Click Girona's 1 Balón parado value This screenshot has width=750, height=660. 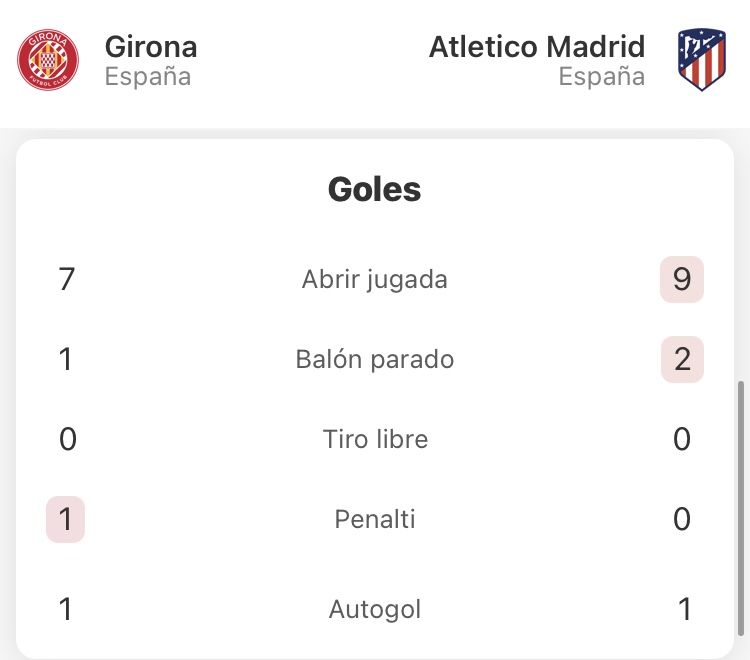coord(66,359)
